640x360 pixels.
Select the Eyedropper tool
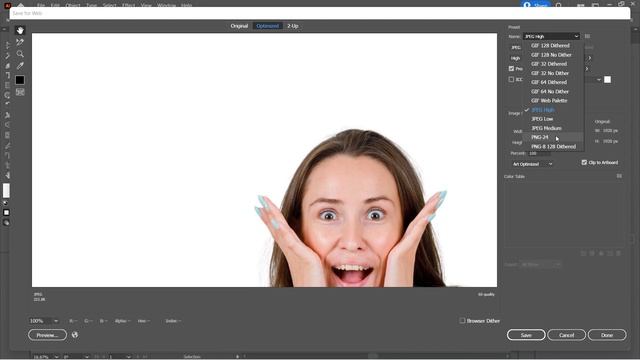coord(20,66)
